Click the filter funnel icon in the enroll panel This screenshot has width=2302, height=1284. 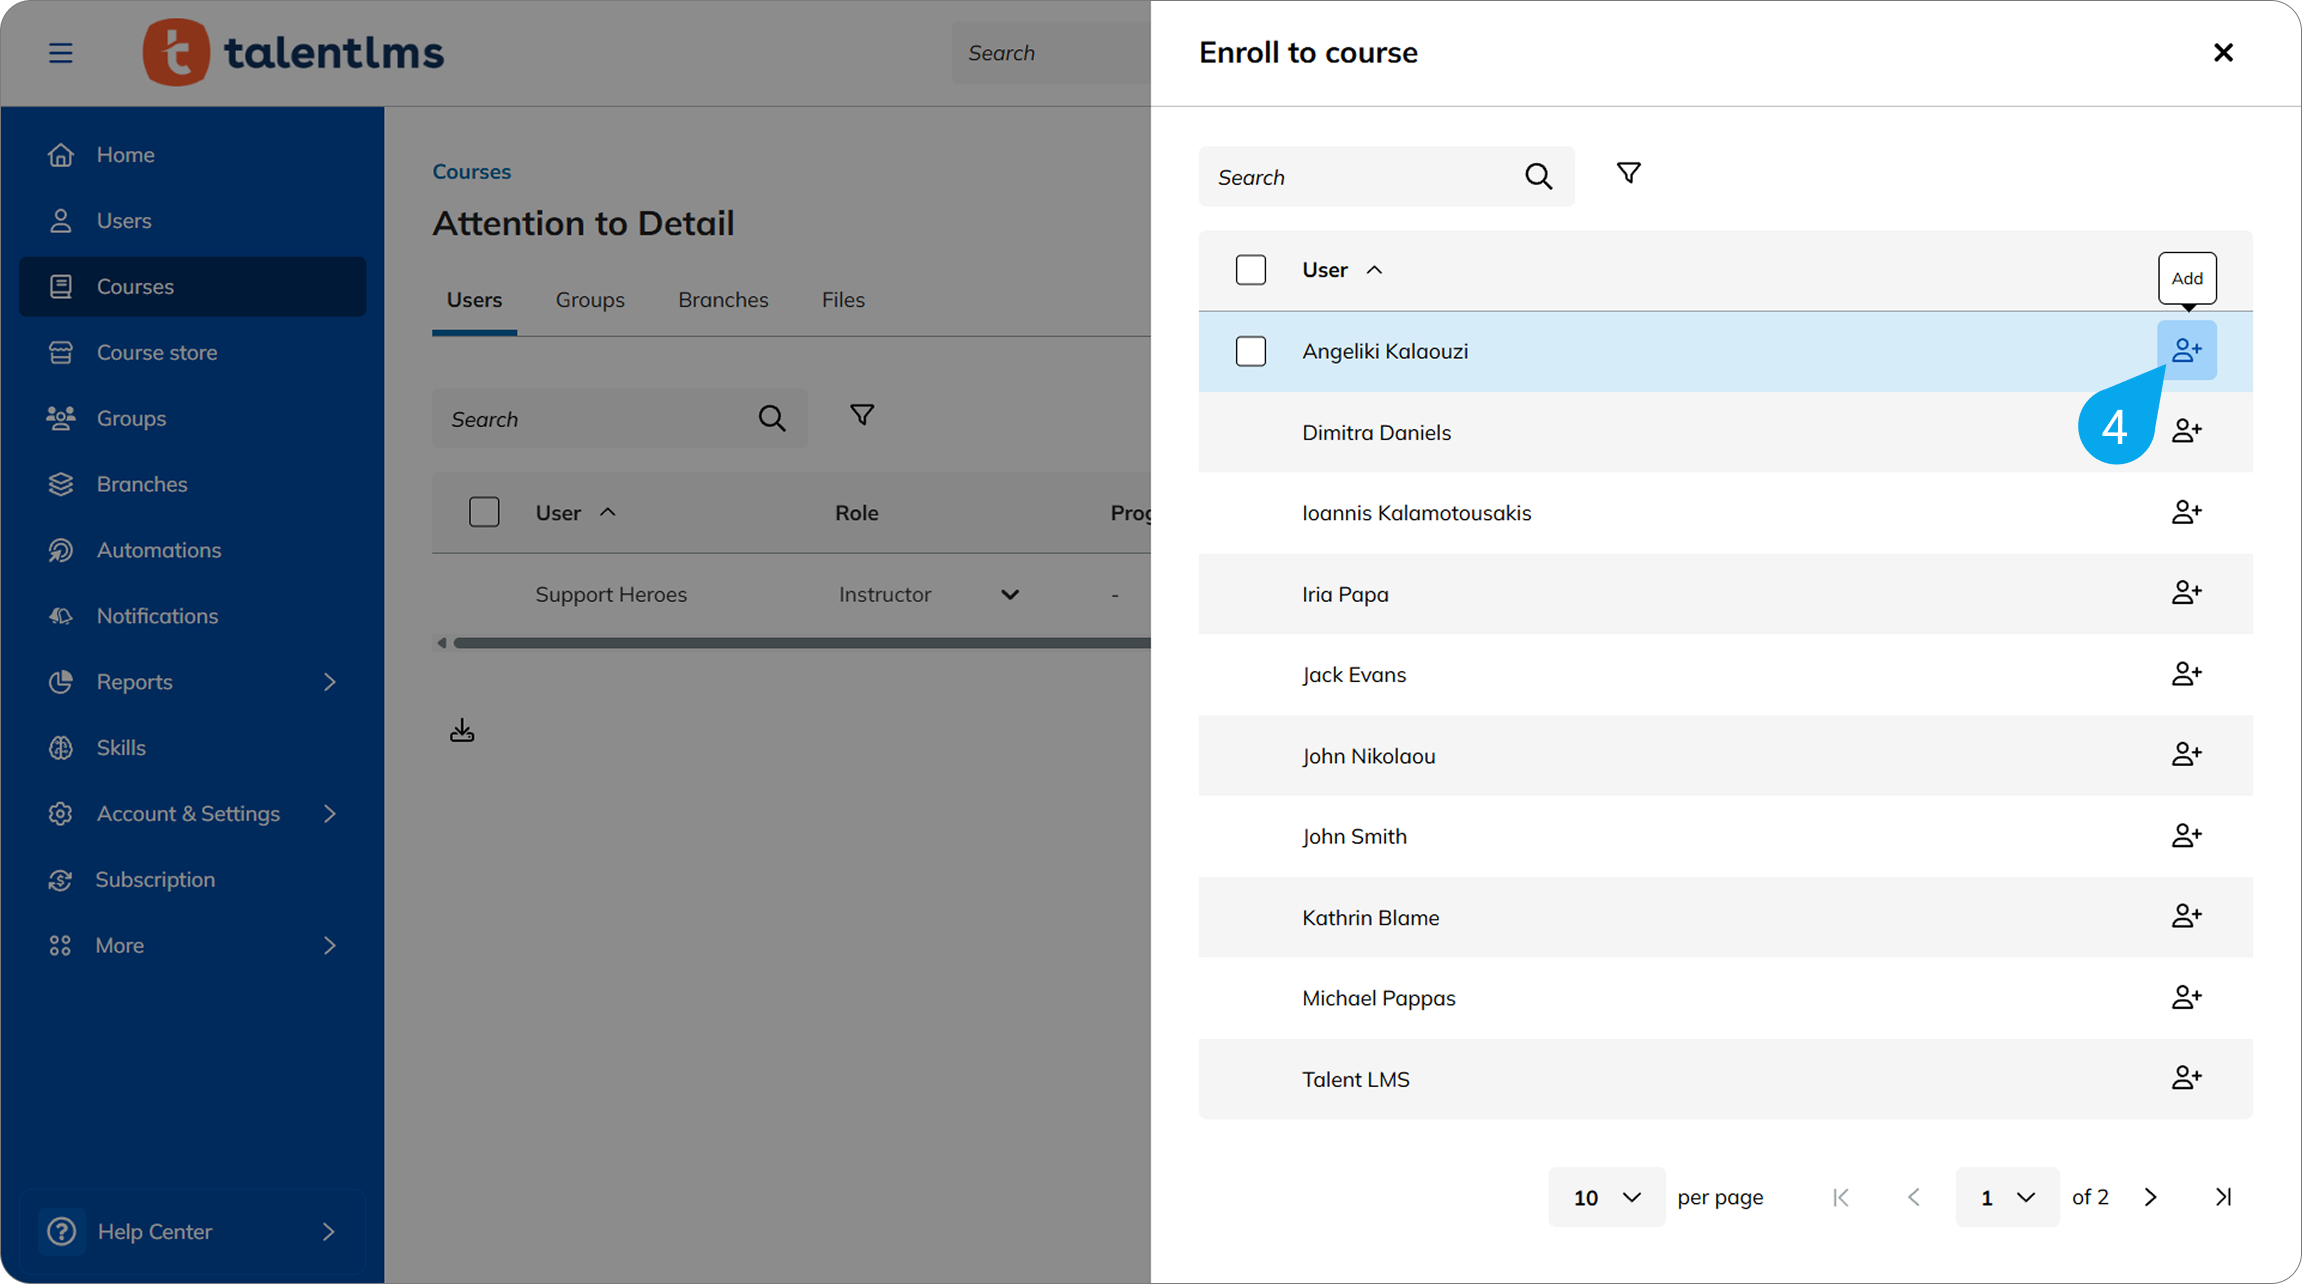[x=1627, y=172]
